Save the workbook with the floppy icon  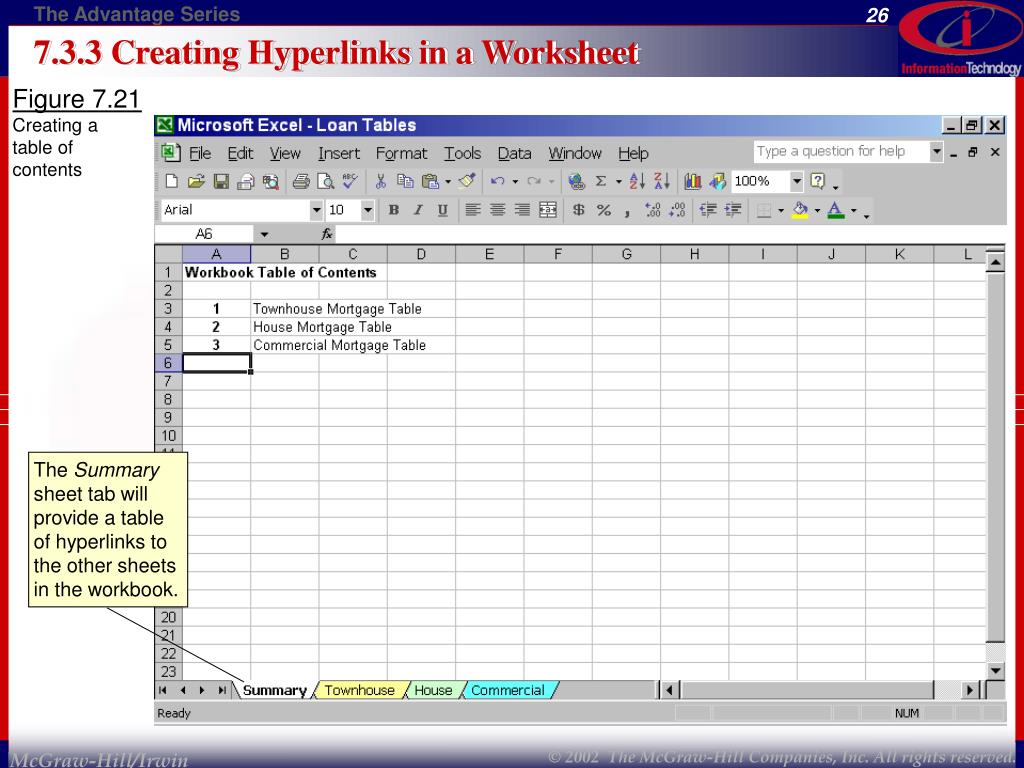[x=221, y=182]
